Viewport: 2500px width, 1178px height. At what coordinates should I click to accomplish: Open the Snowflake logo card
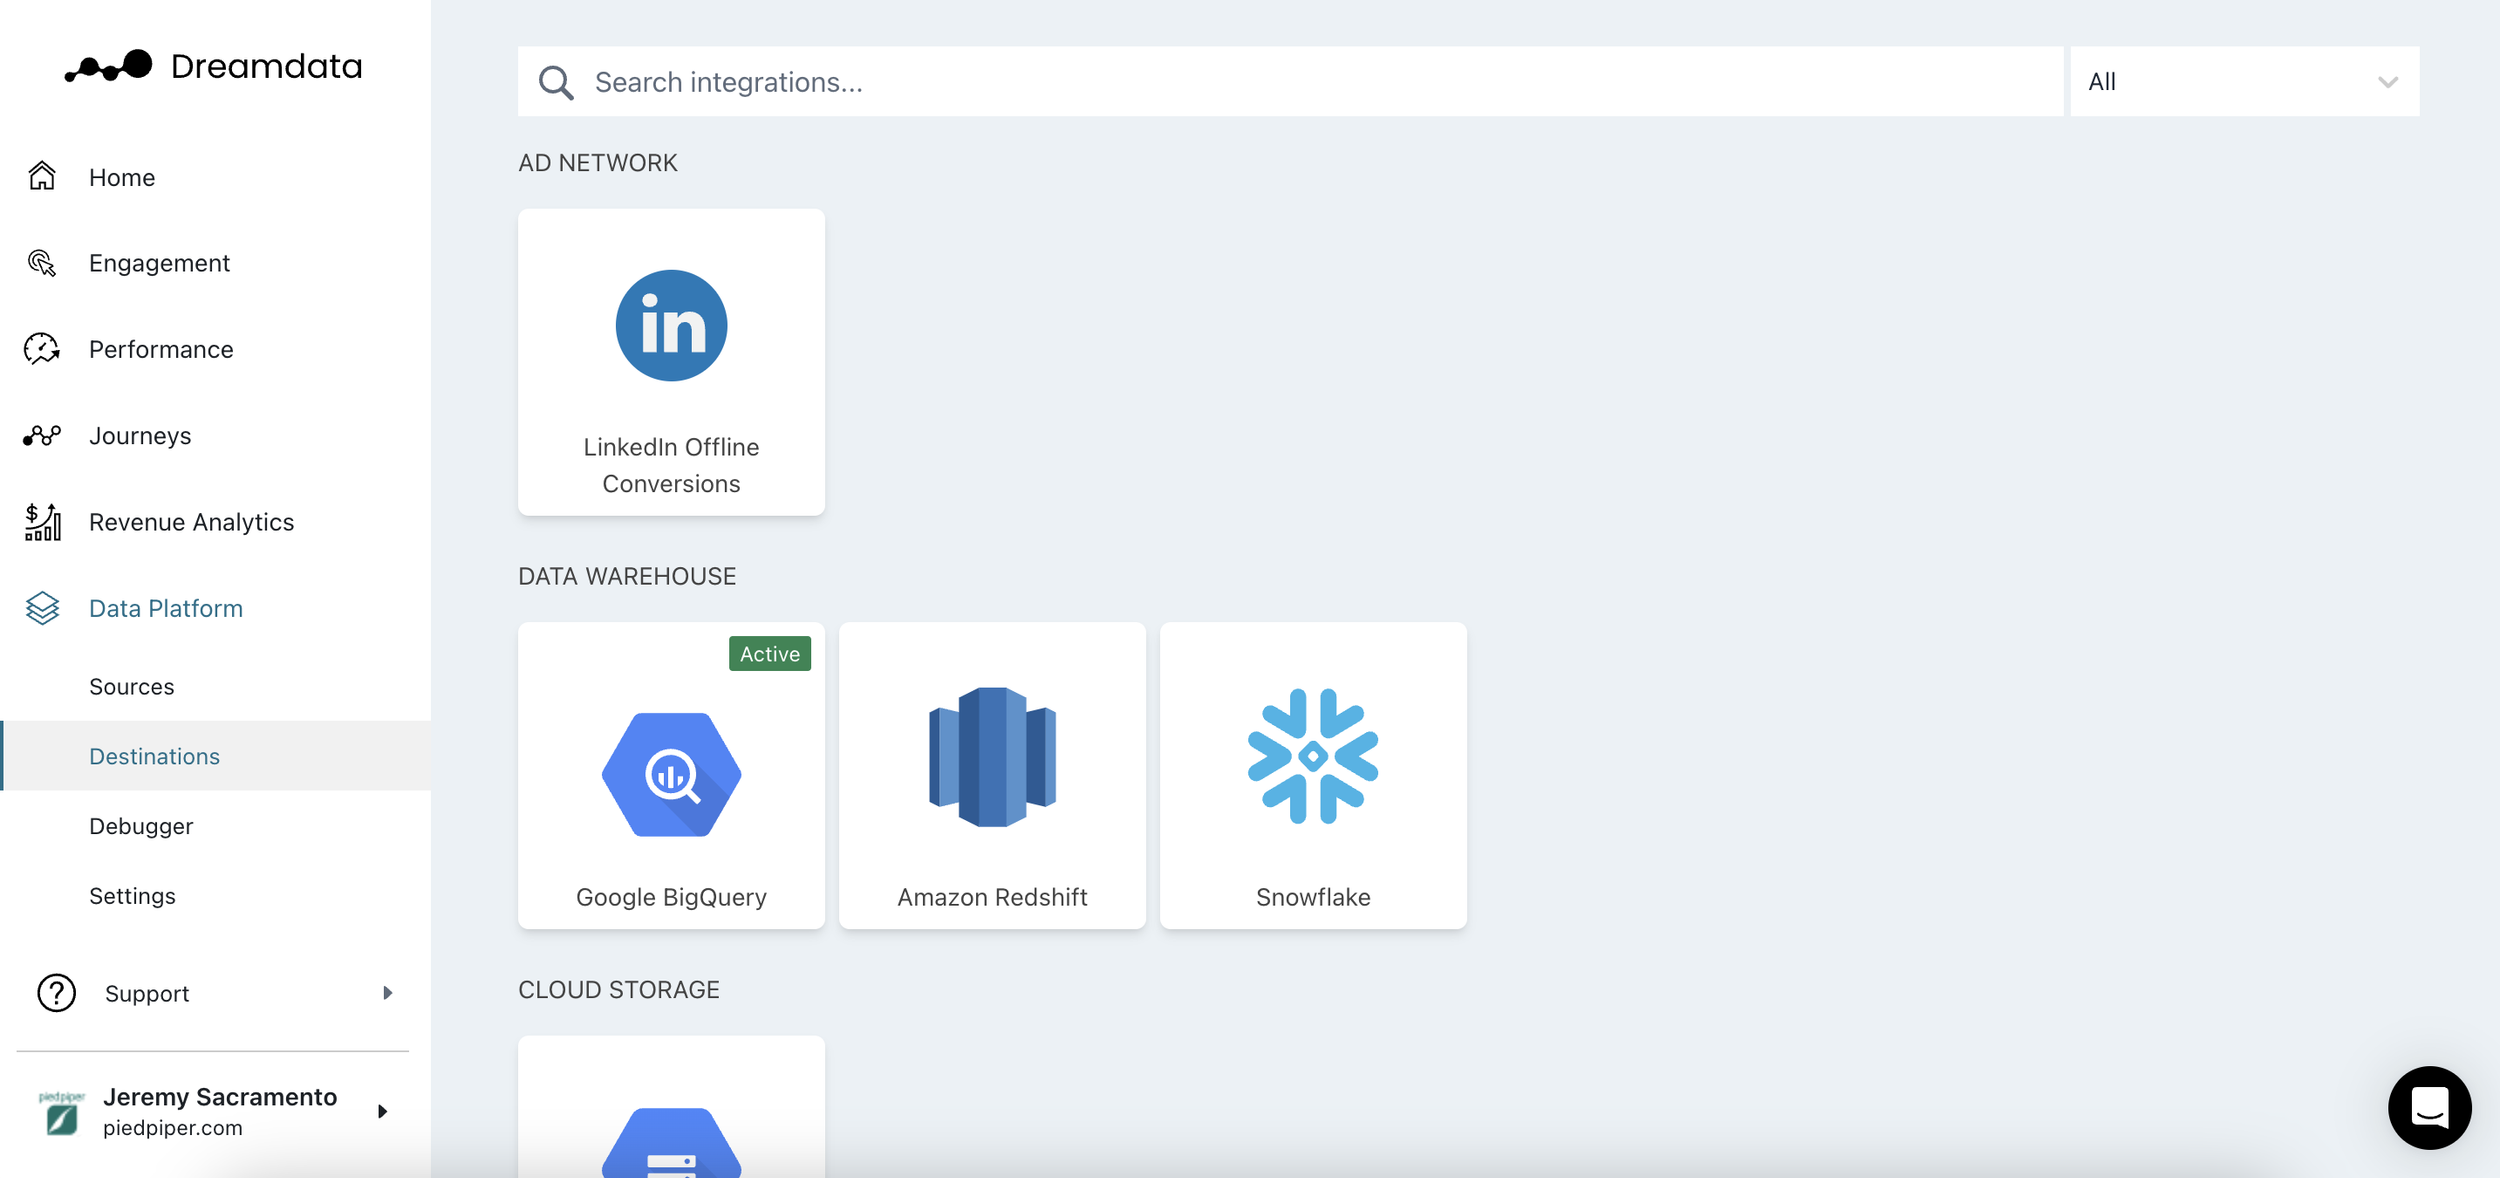[1313, 775]
